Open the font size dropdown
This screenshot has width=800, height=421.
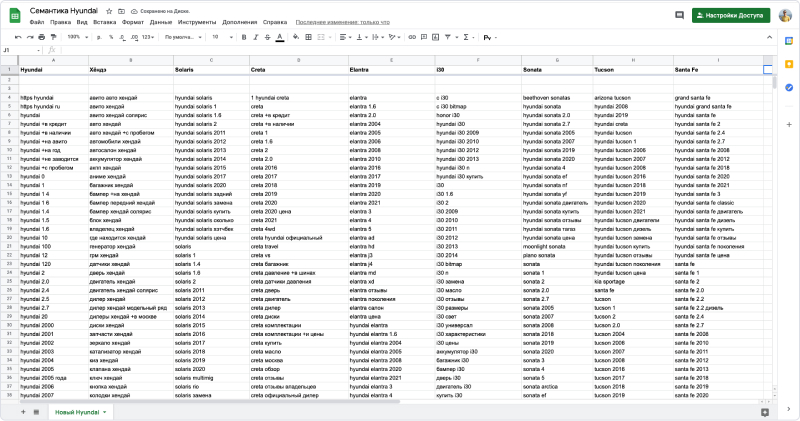coord(220,37)
